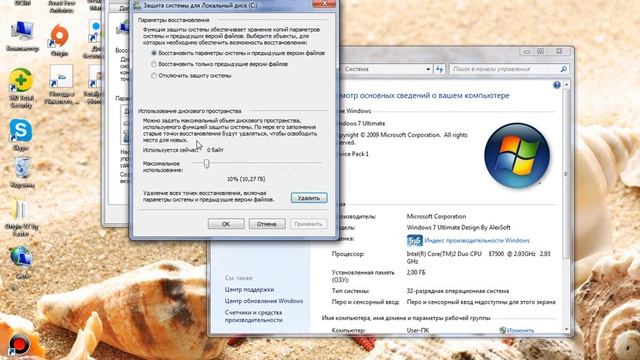Click the blue help question mark icon
This screenshot has height=360, width=640.
tap(557, 85)
